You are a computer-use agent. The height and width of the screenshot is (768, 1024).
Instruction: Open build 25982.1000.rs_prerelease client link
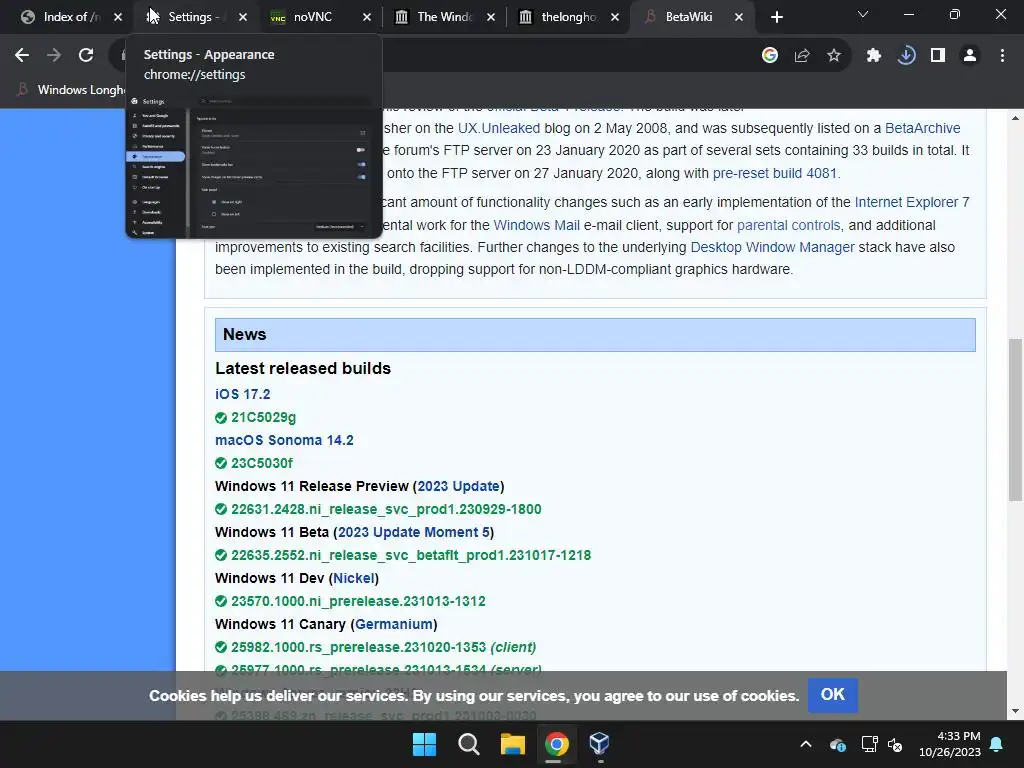[x=383, y=647]
